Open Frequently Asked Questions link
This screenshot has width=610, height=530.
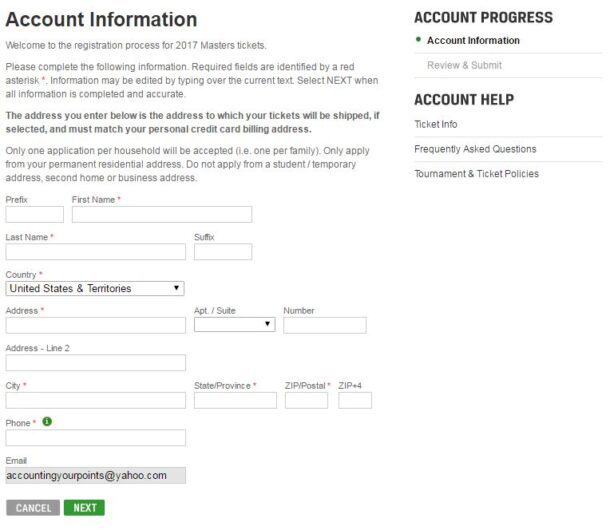point(475,149)
